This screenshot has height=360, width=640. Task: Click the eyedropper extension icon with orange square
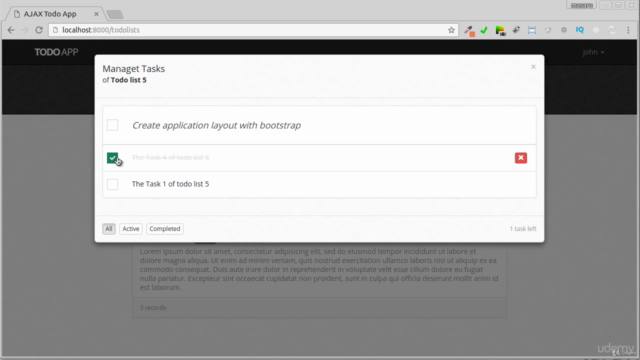[x=469, y=31]
